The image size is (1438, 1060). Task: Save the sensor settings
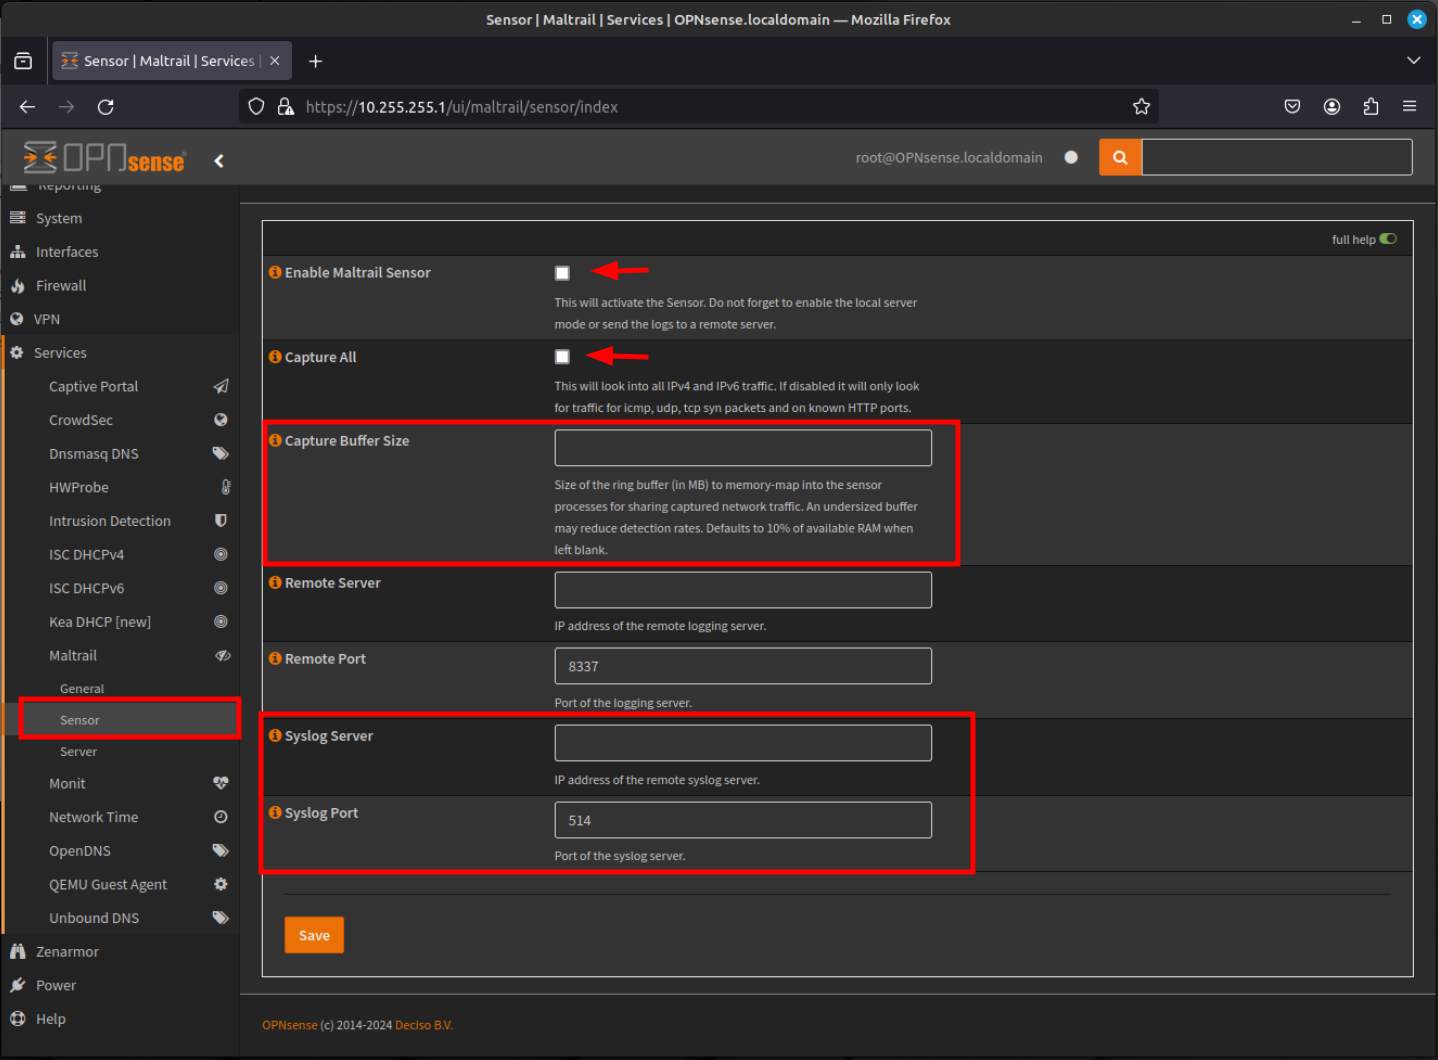[314, 935]
